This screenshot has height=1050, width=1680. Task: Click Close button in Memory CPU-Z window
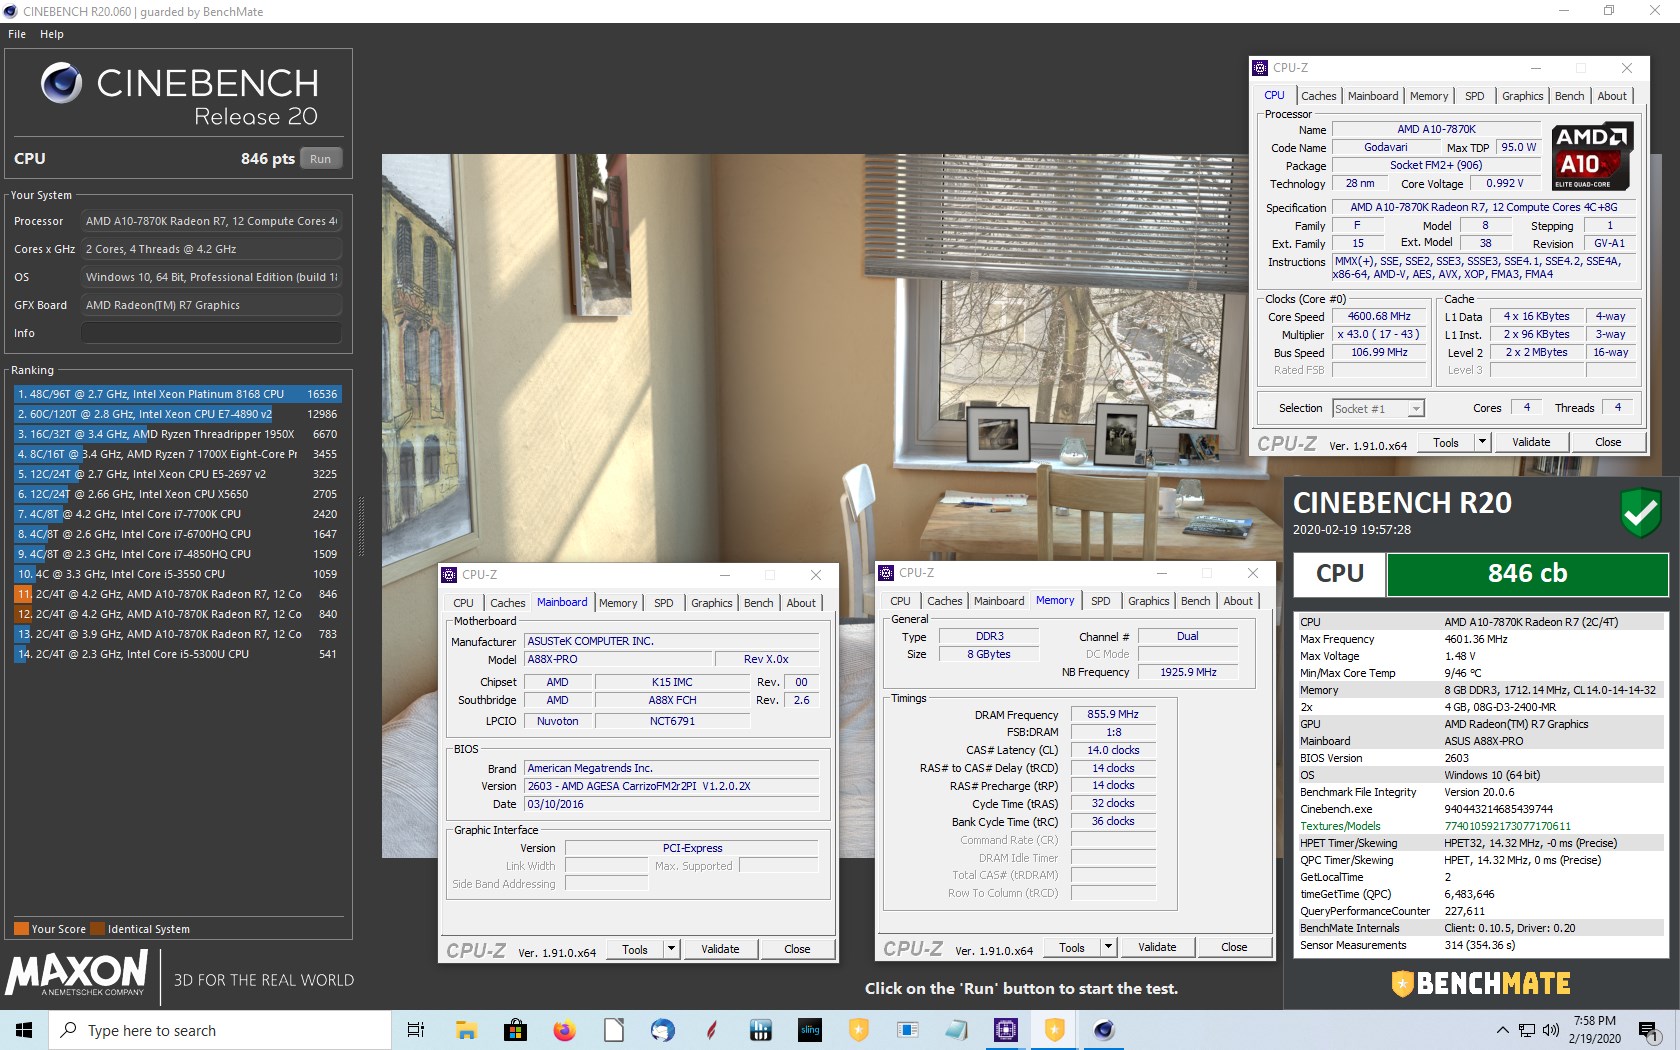(1234, 947)
